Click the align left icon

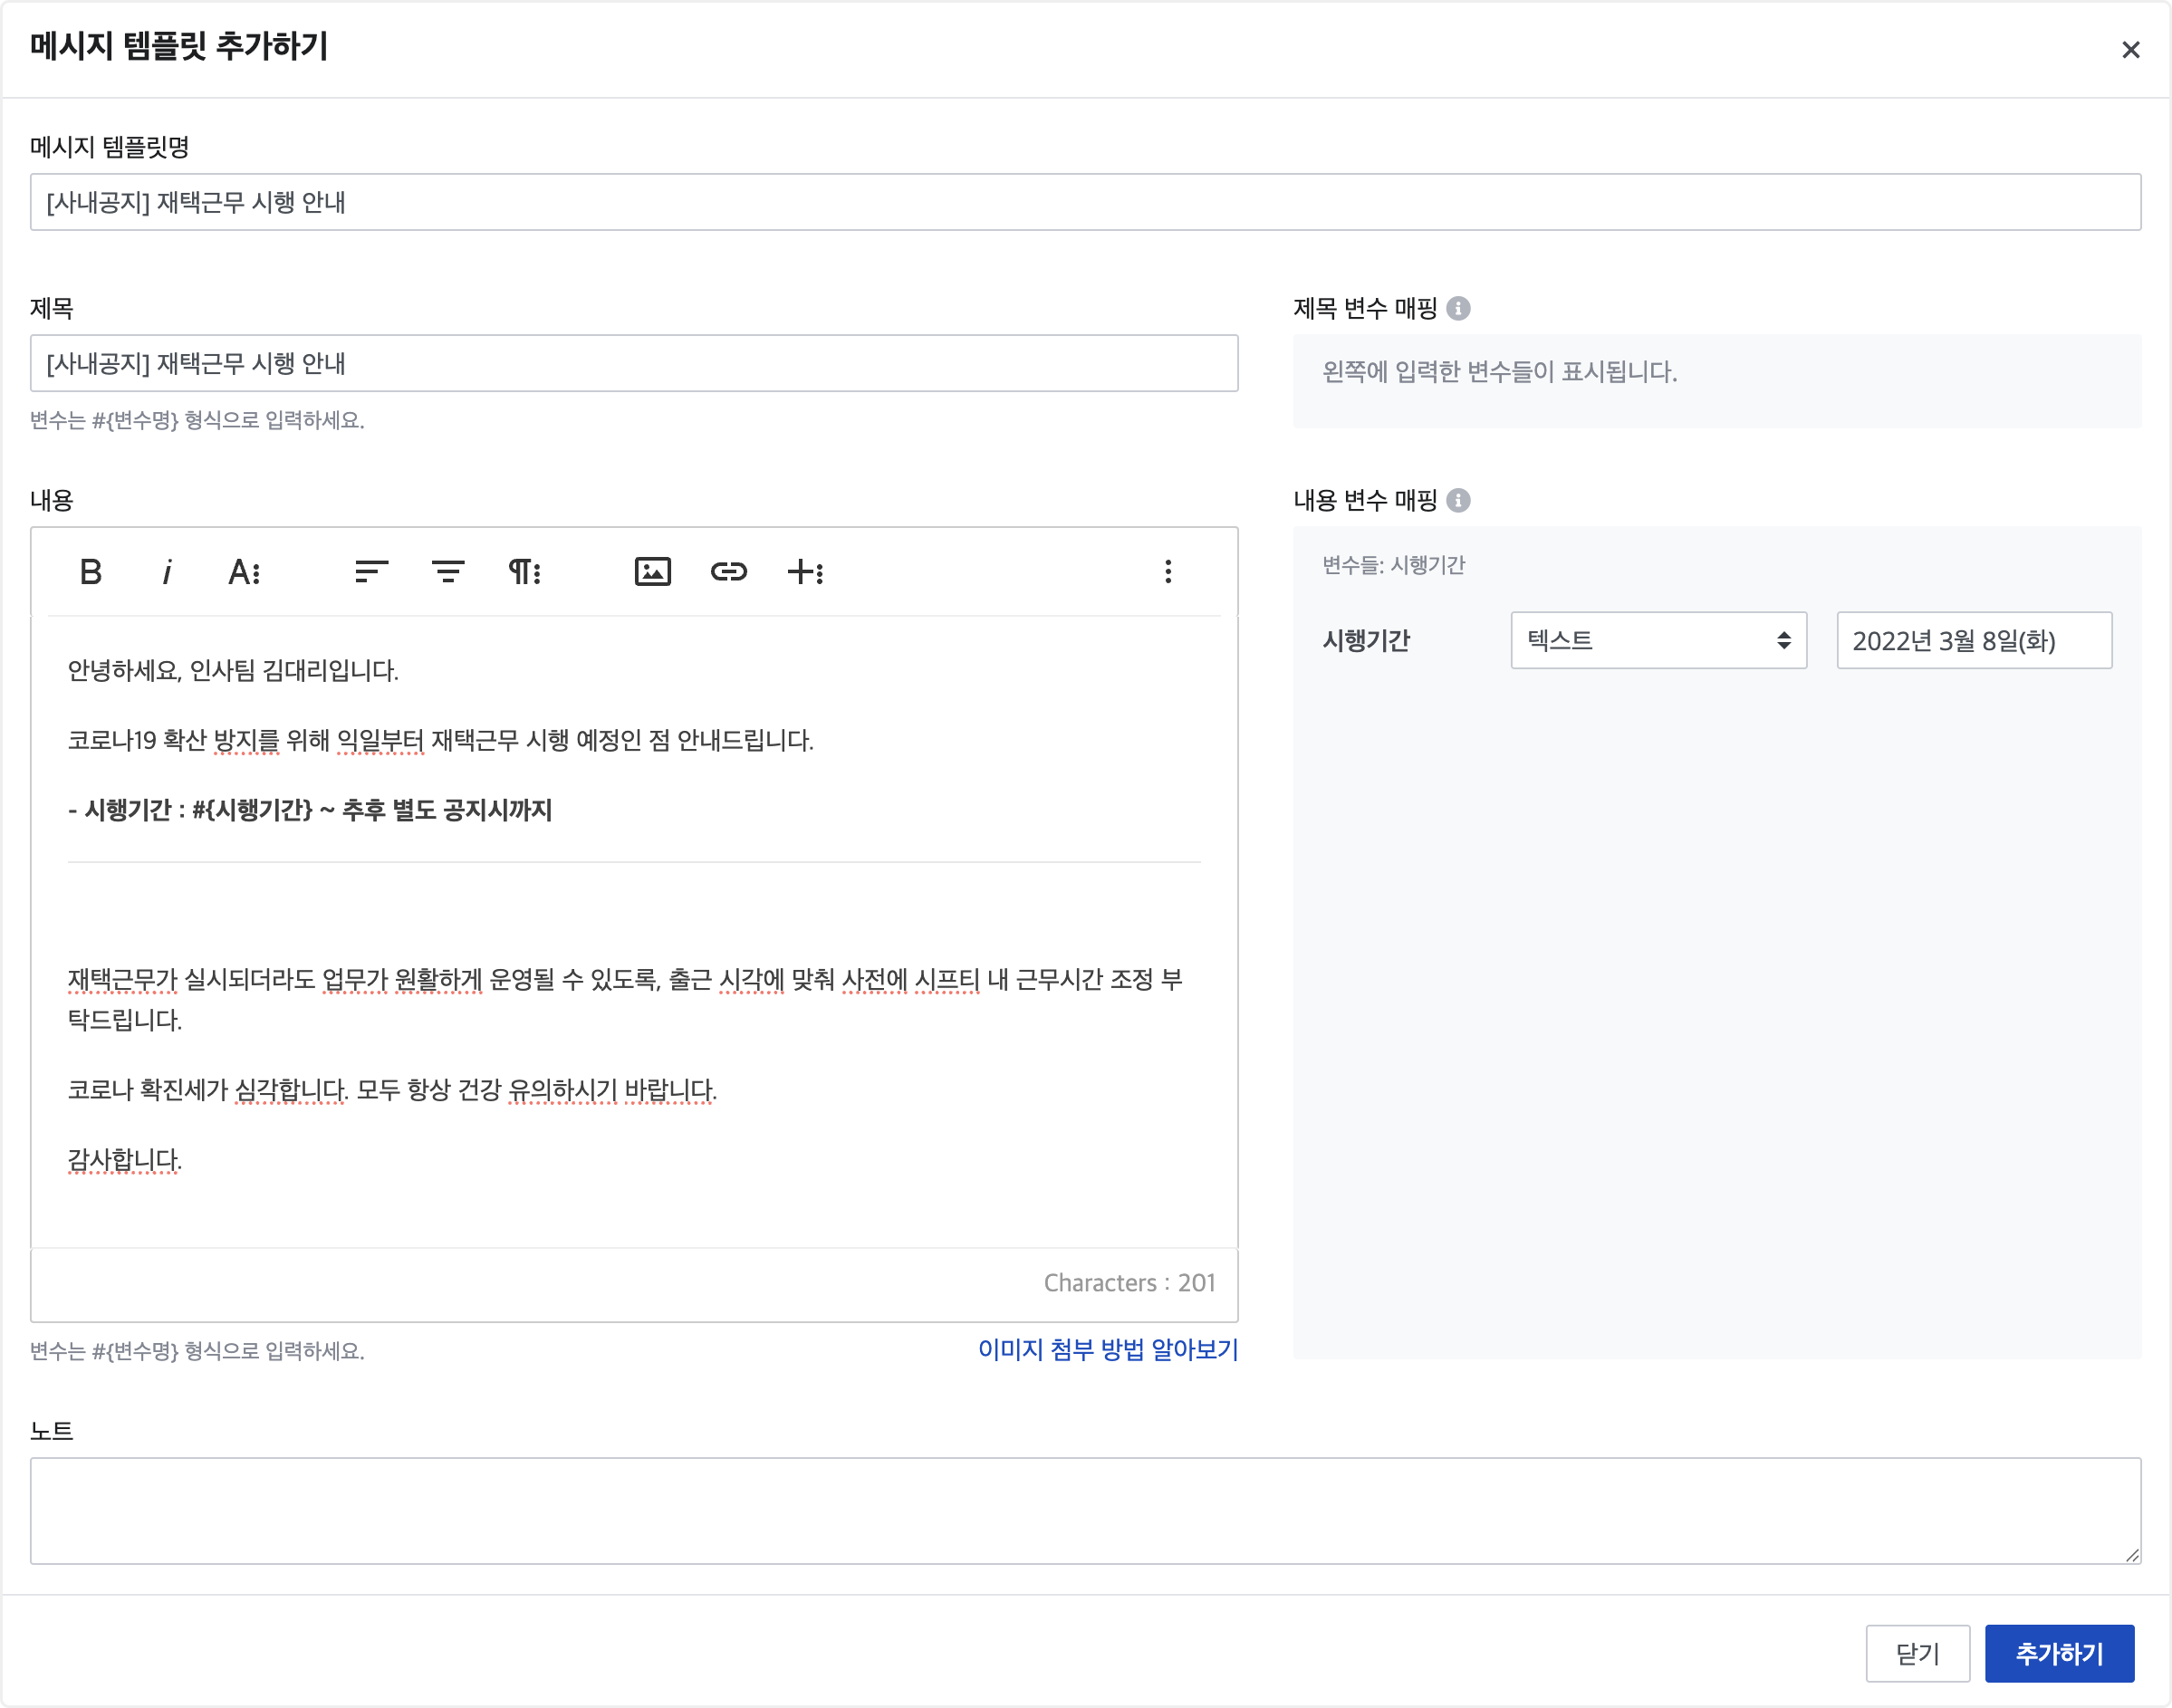coord(371,572)
